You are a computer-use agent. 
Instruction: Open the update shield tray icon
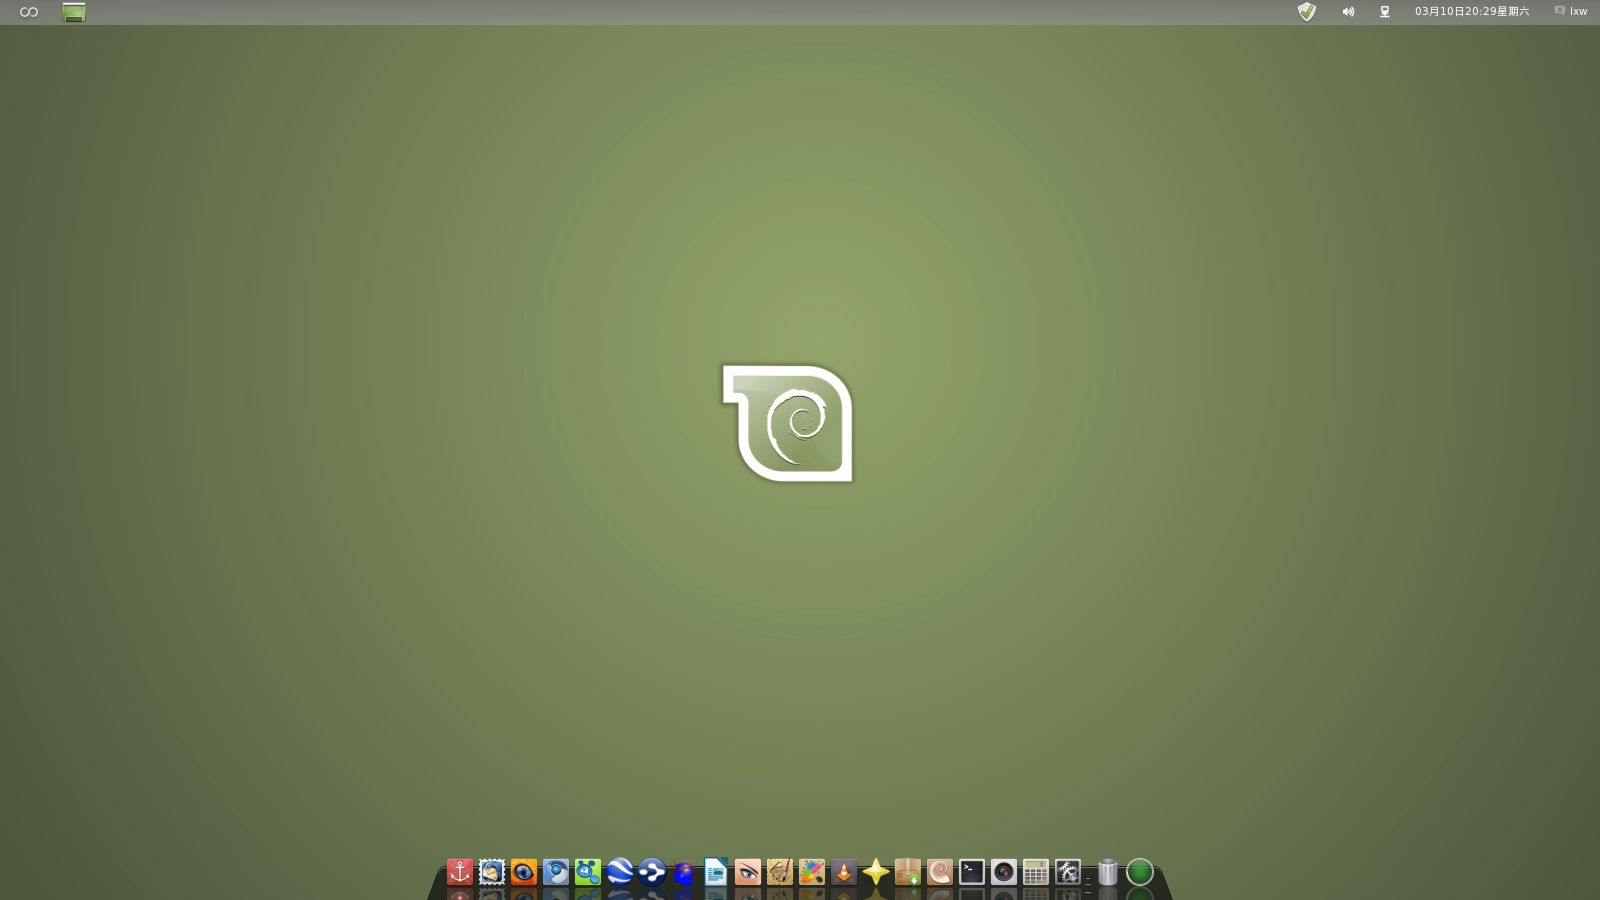click(x=1307, y=11)
